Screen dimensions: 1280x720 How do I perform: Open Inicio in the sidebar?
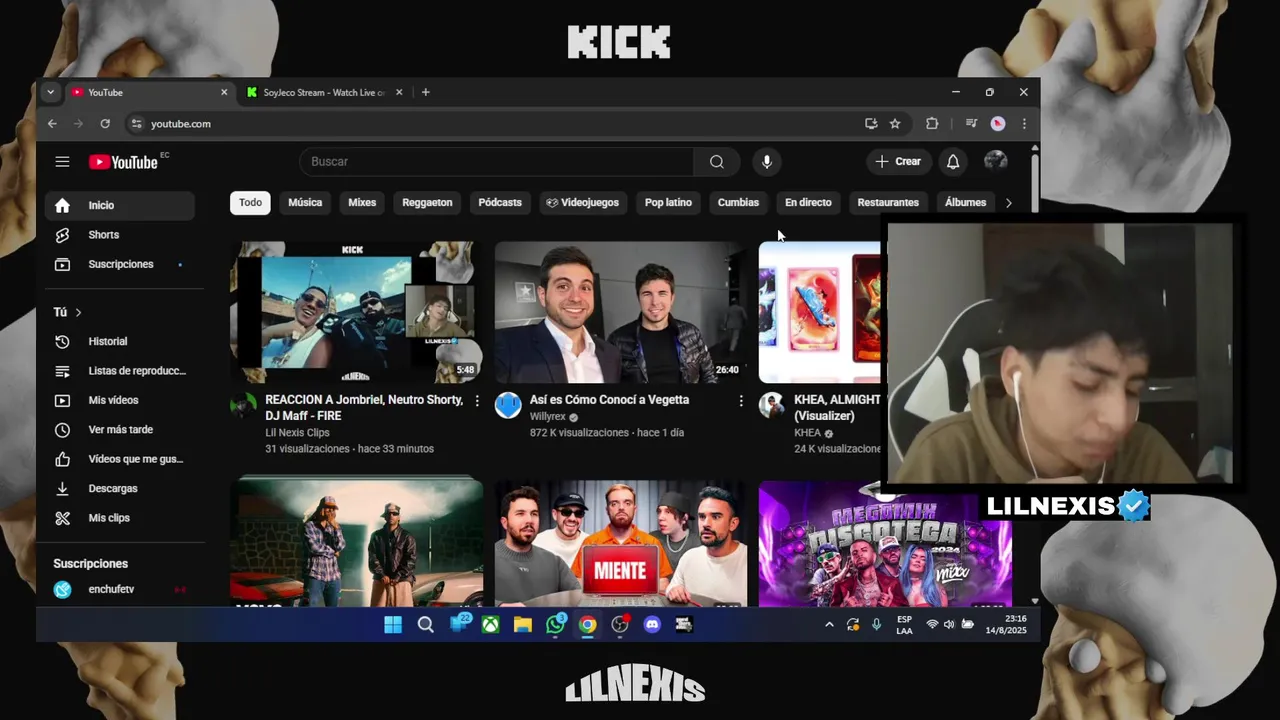[120, 206]
